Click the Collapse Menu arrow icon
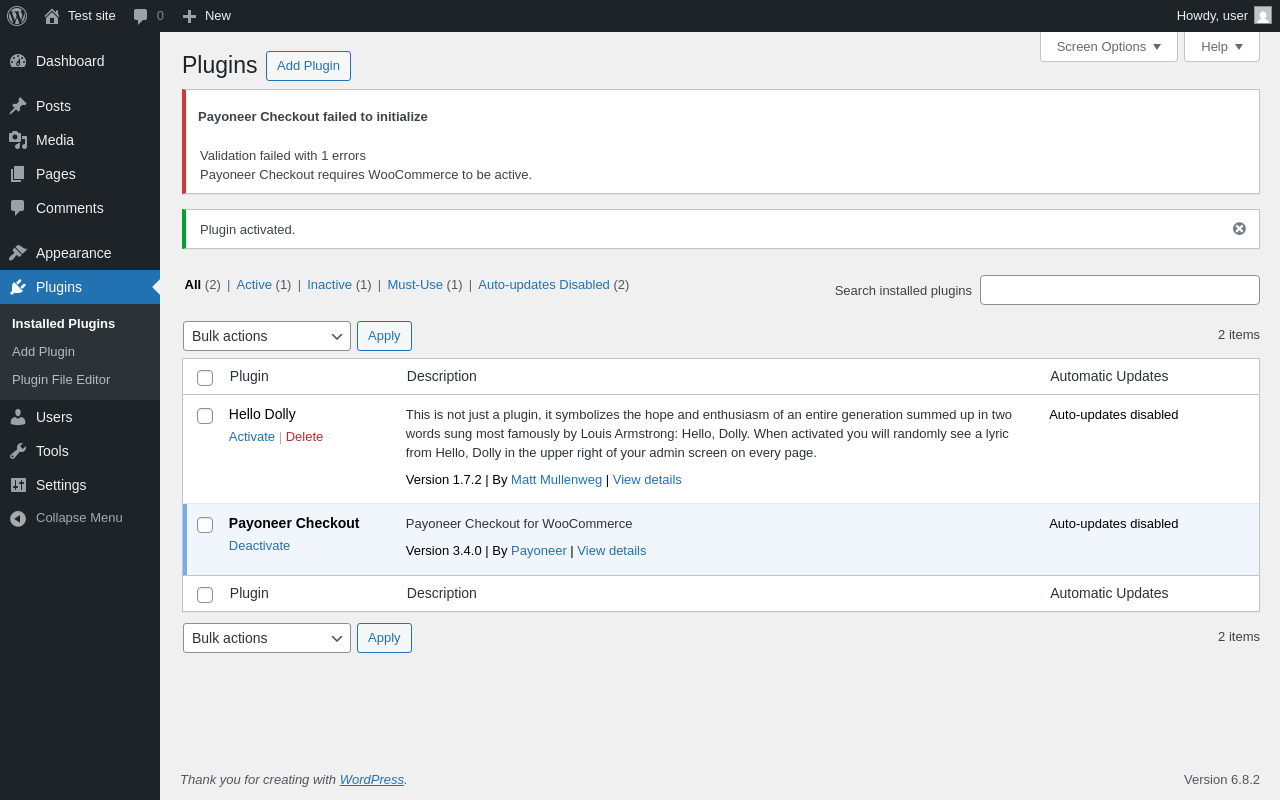 coord(18,518)
